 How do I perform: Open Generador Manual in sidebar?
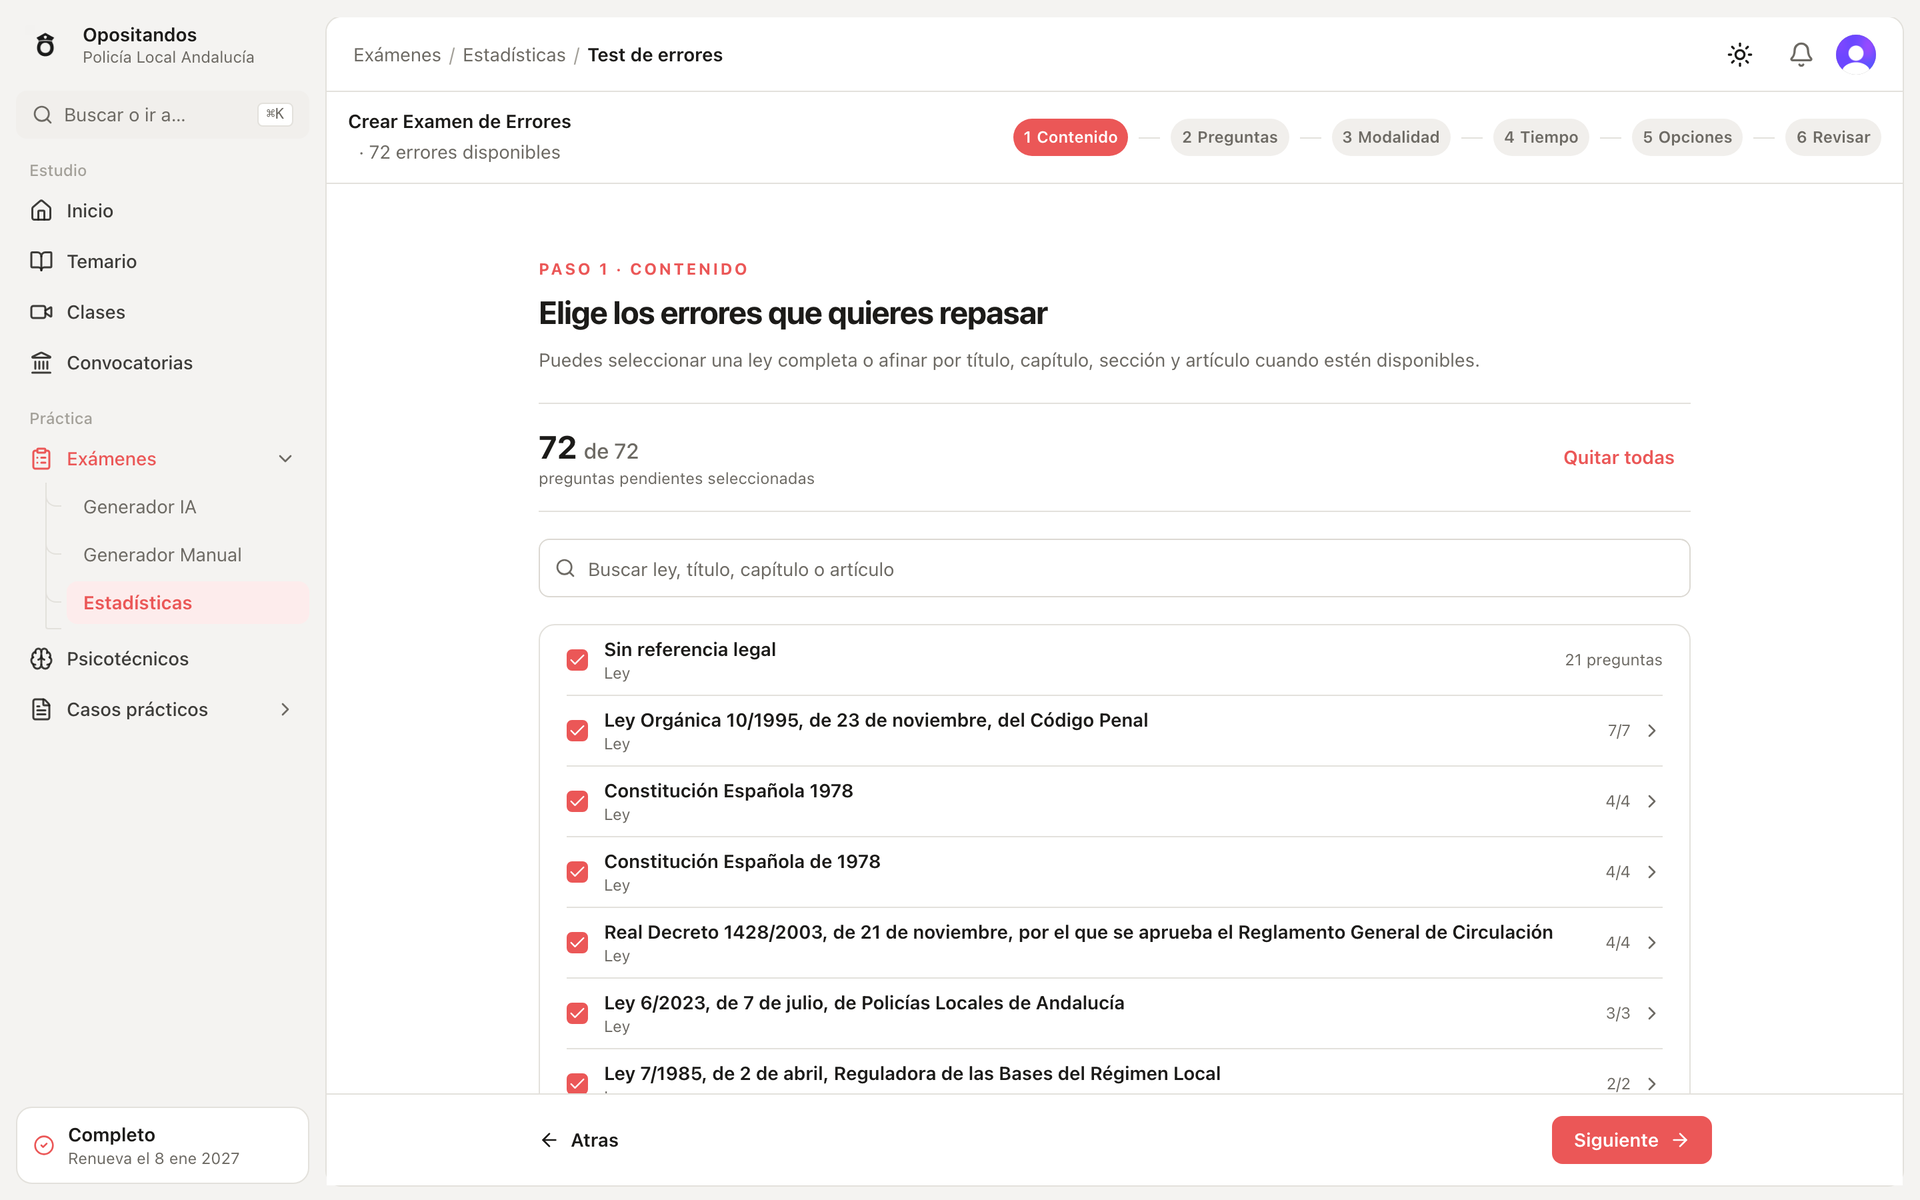coord(162,555)
